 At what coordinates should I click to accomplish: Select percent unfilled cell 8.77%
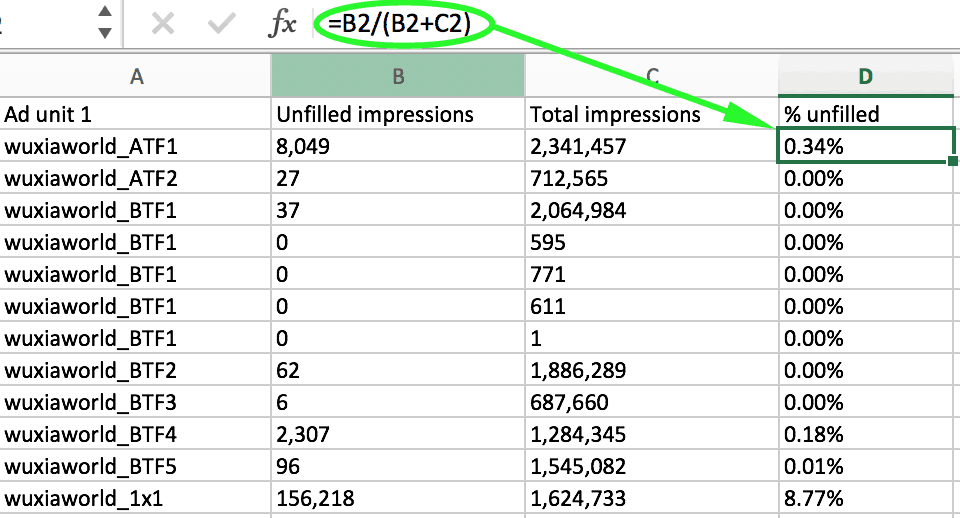tap(866, 498)
